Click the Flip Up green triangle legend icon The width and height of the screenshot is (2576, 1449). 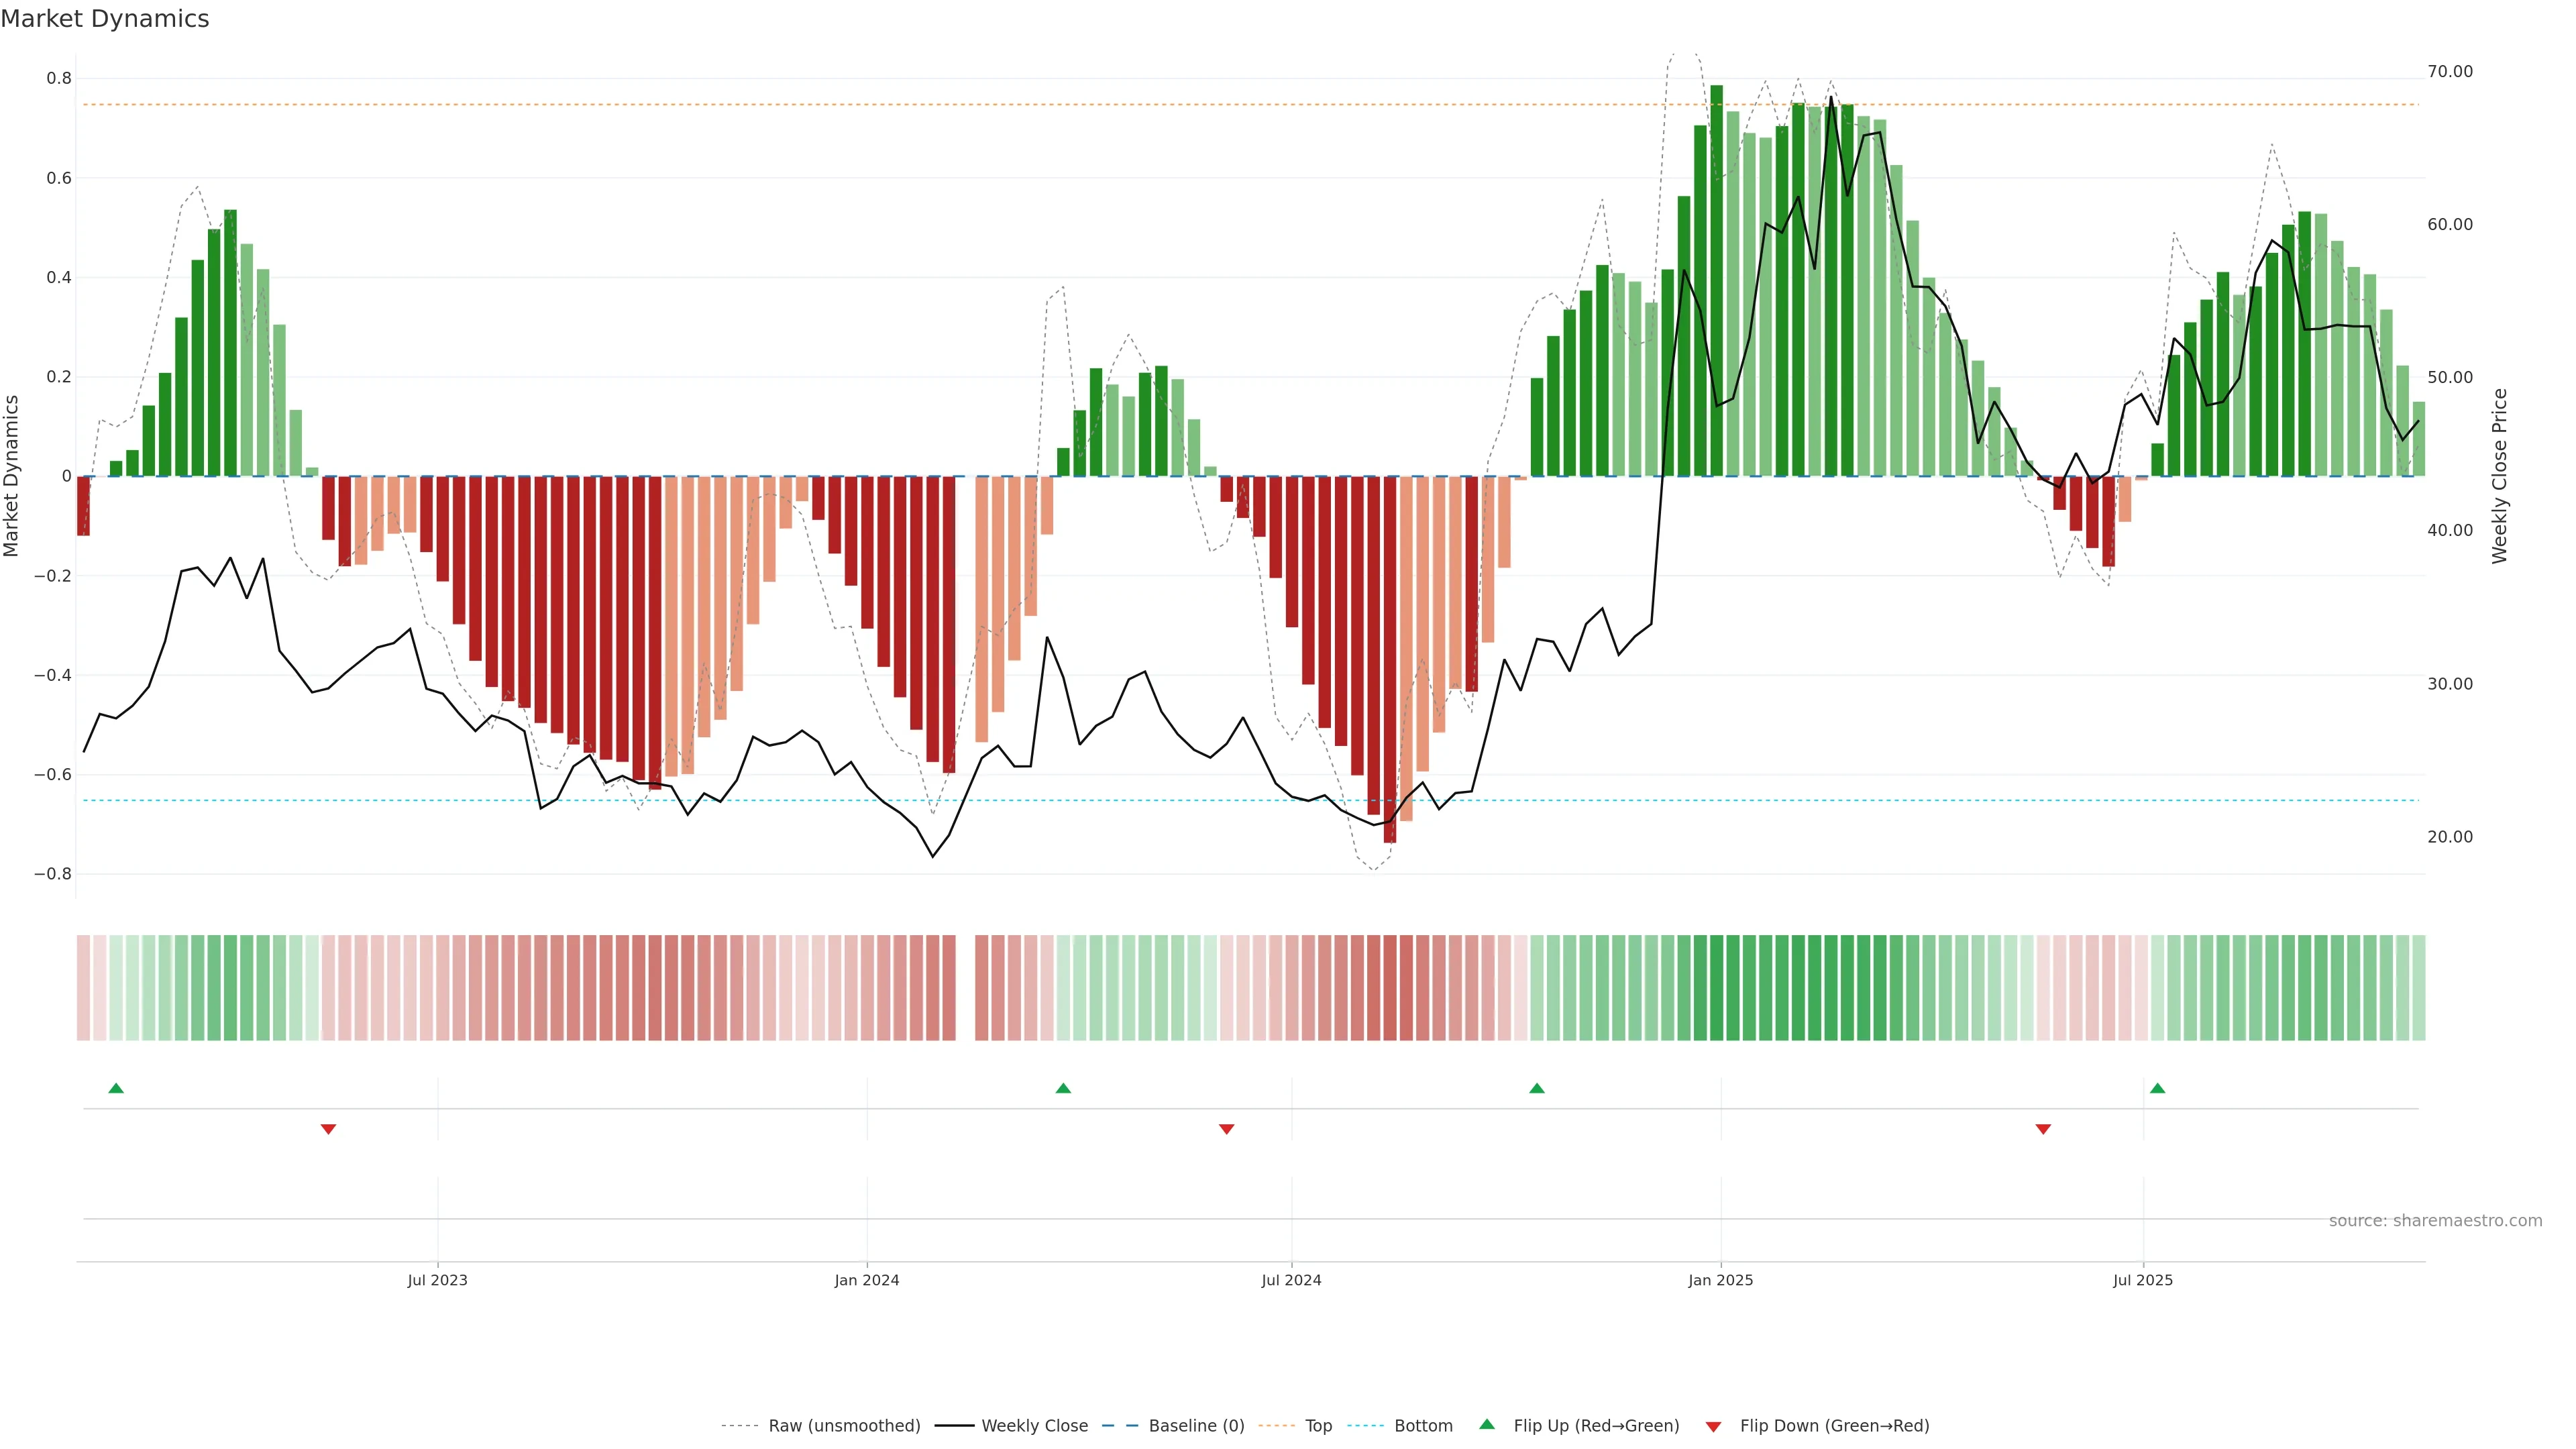tap(1487, 1424)
